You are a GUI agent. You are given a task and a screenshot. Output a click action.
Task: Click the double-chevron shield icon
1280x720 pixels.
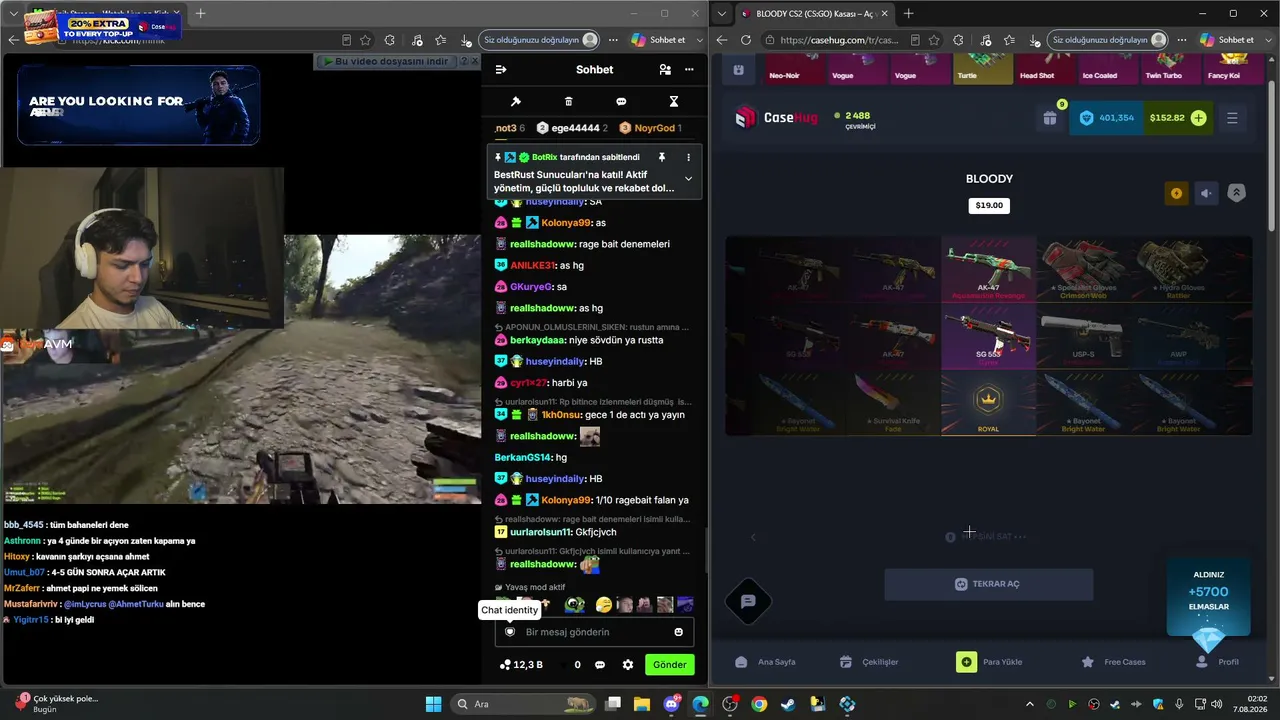click(x=1237, y=194)
